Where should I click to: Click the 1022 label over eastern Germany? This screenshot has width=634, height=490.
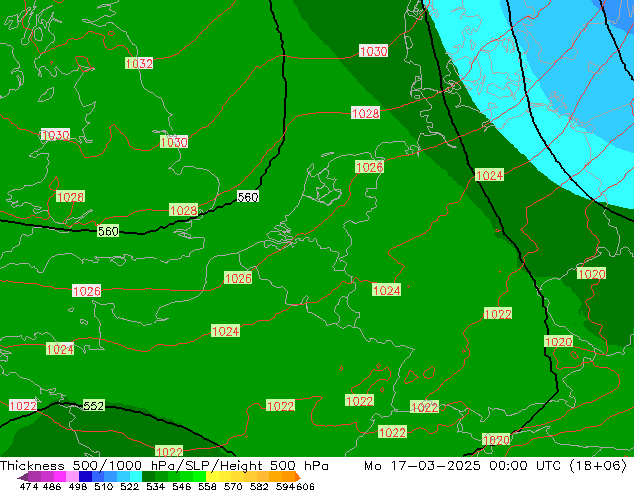click(x=498, y=314)
